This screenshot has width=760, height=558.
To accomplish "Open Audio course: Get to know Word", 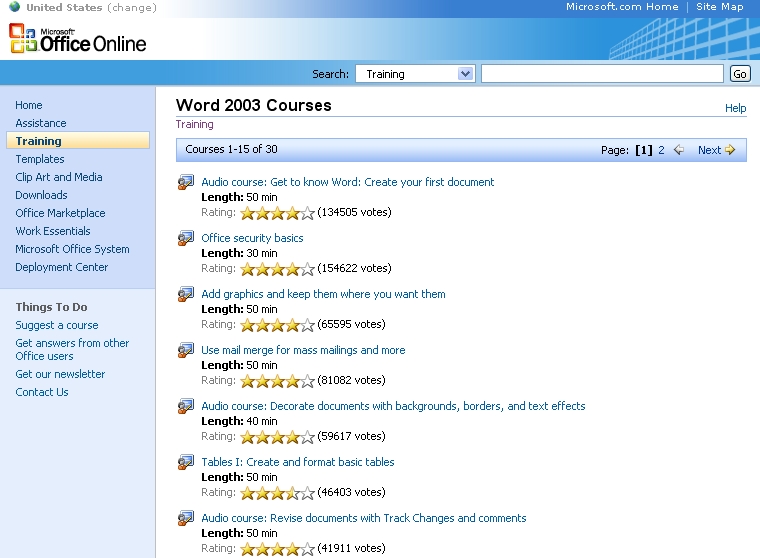I will click(x=347, y=182).
